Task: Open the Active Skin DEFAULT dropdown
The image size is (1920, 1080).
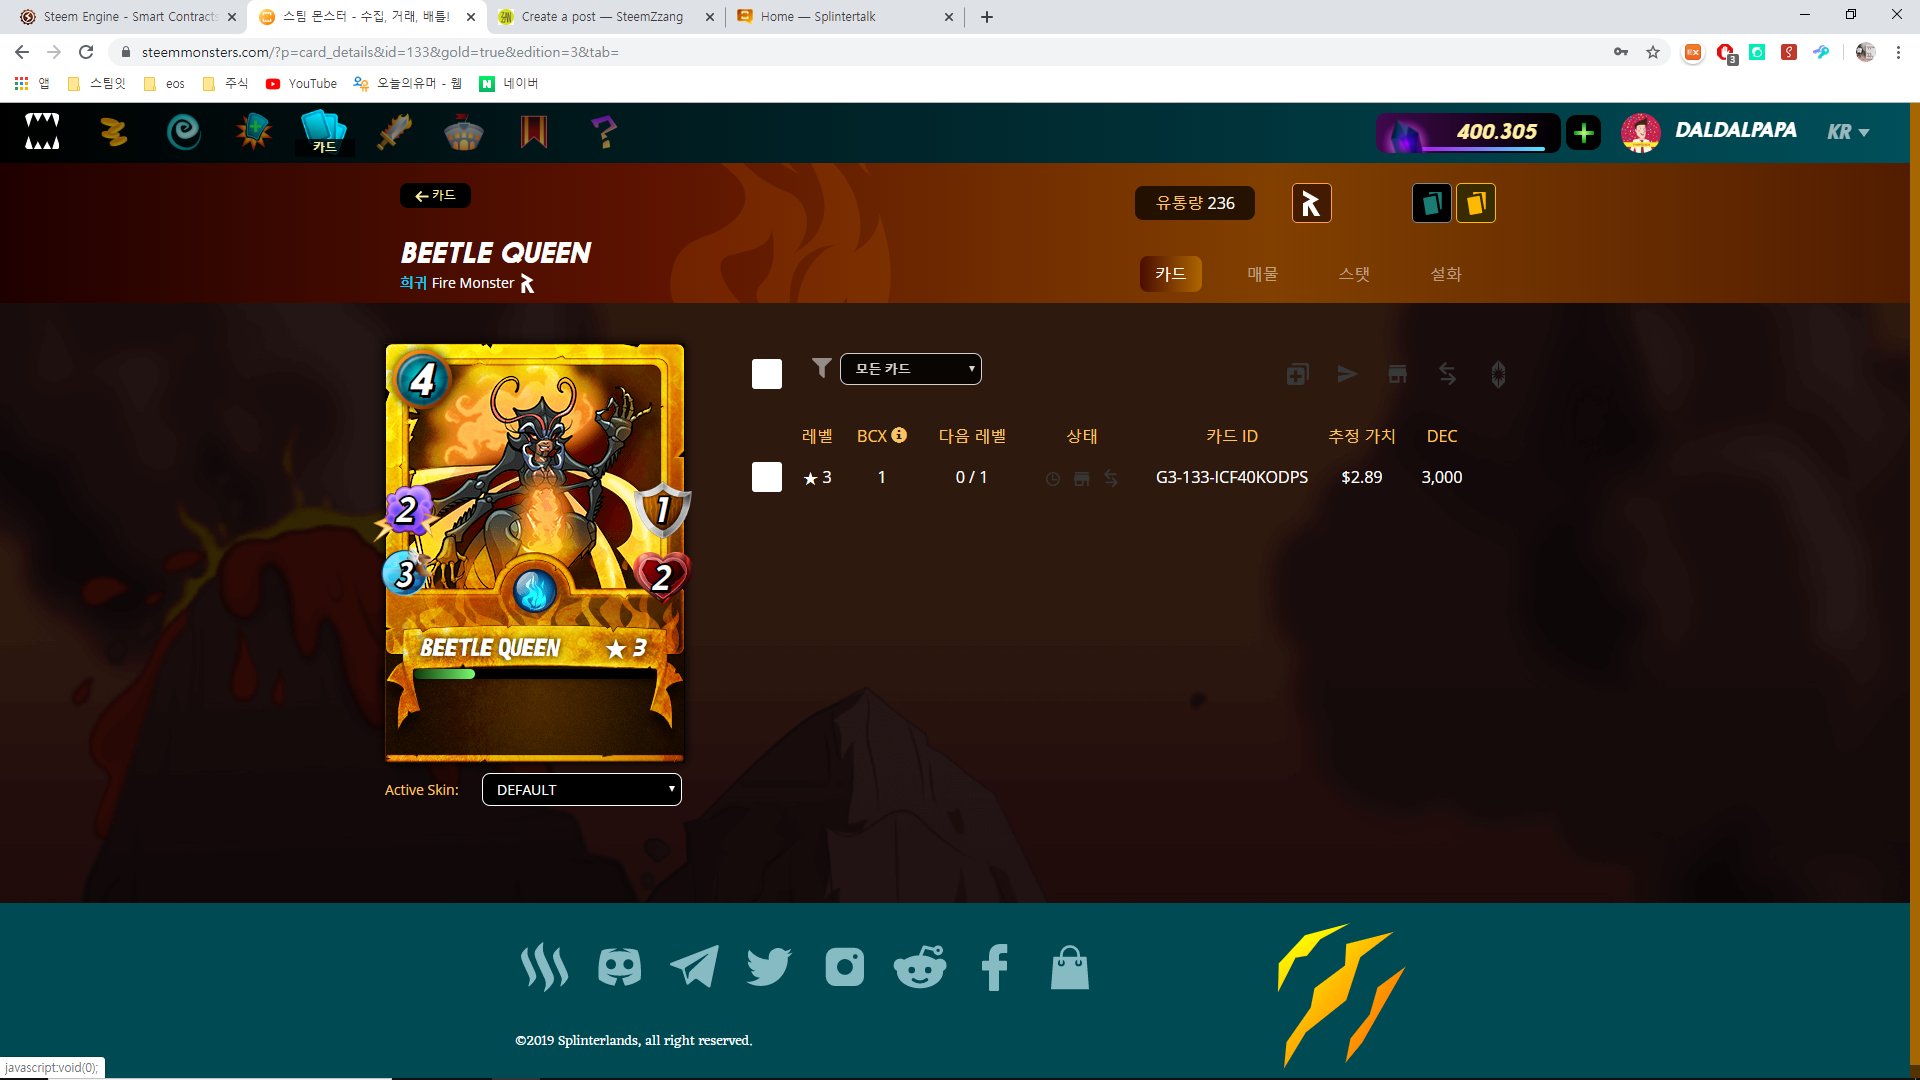Action: 581,789
